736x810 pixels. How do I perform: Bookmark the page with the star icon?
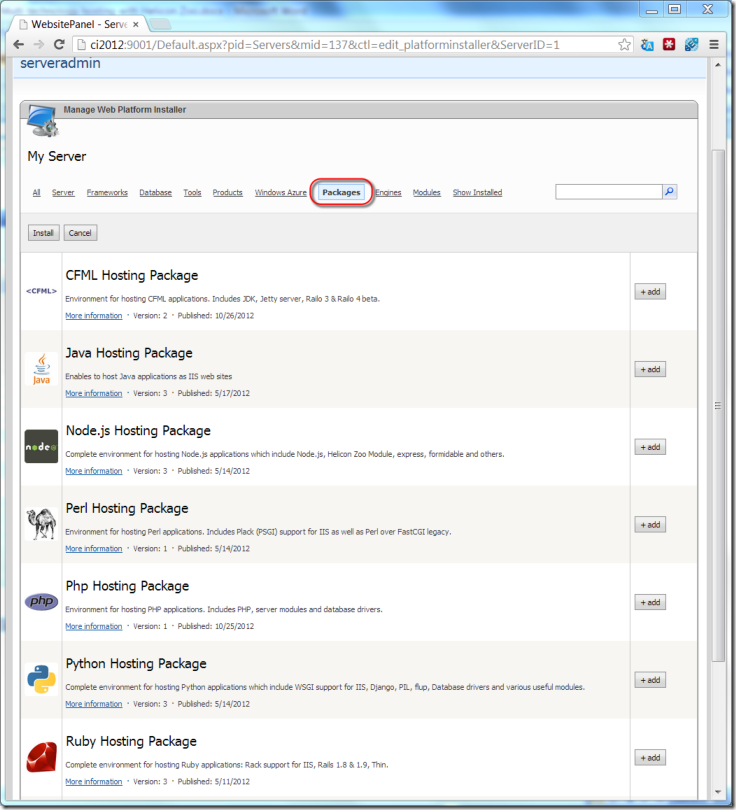coord(624,45)
